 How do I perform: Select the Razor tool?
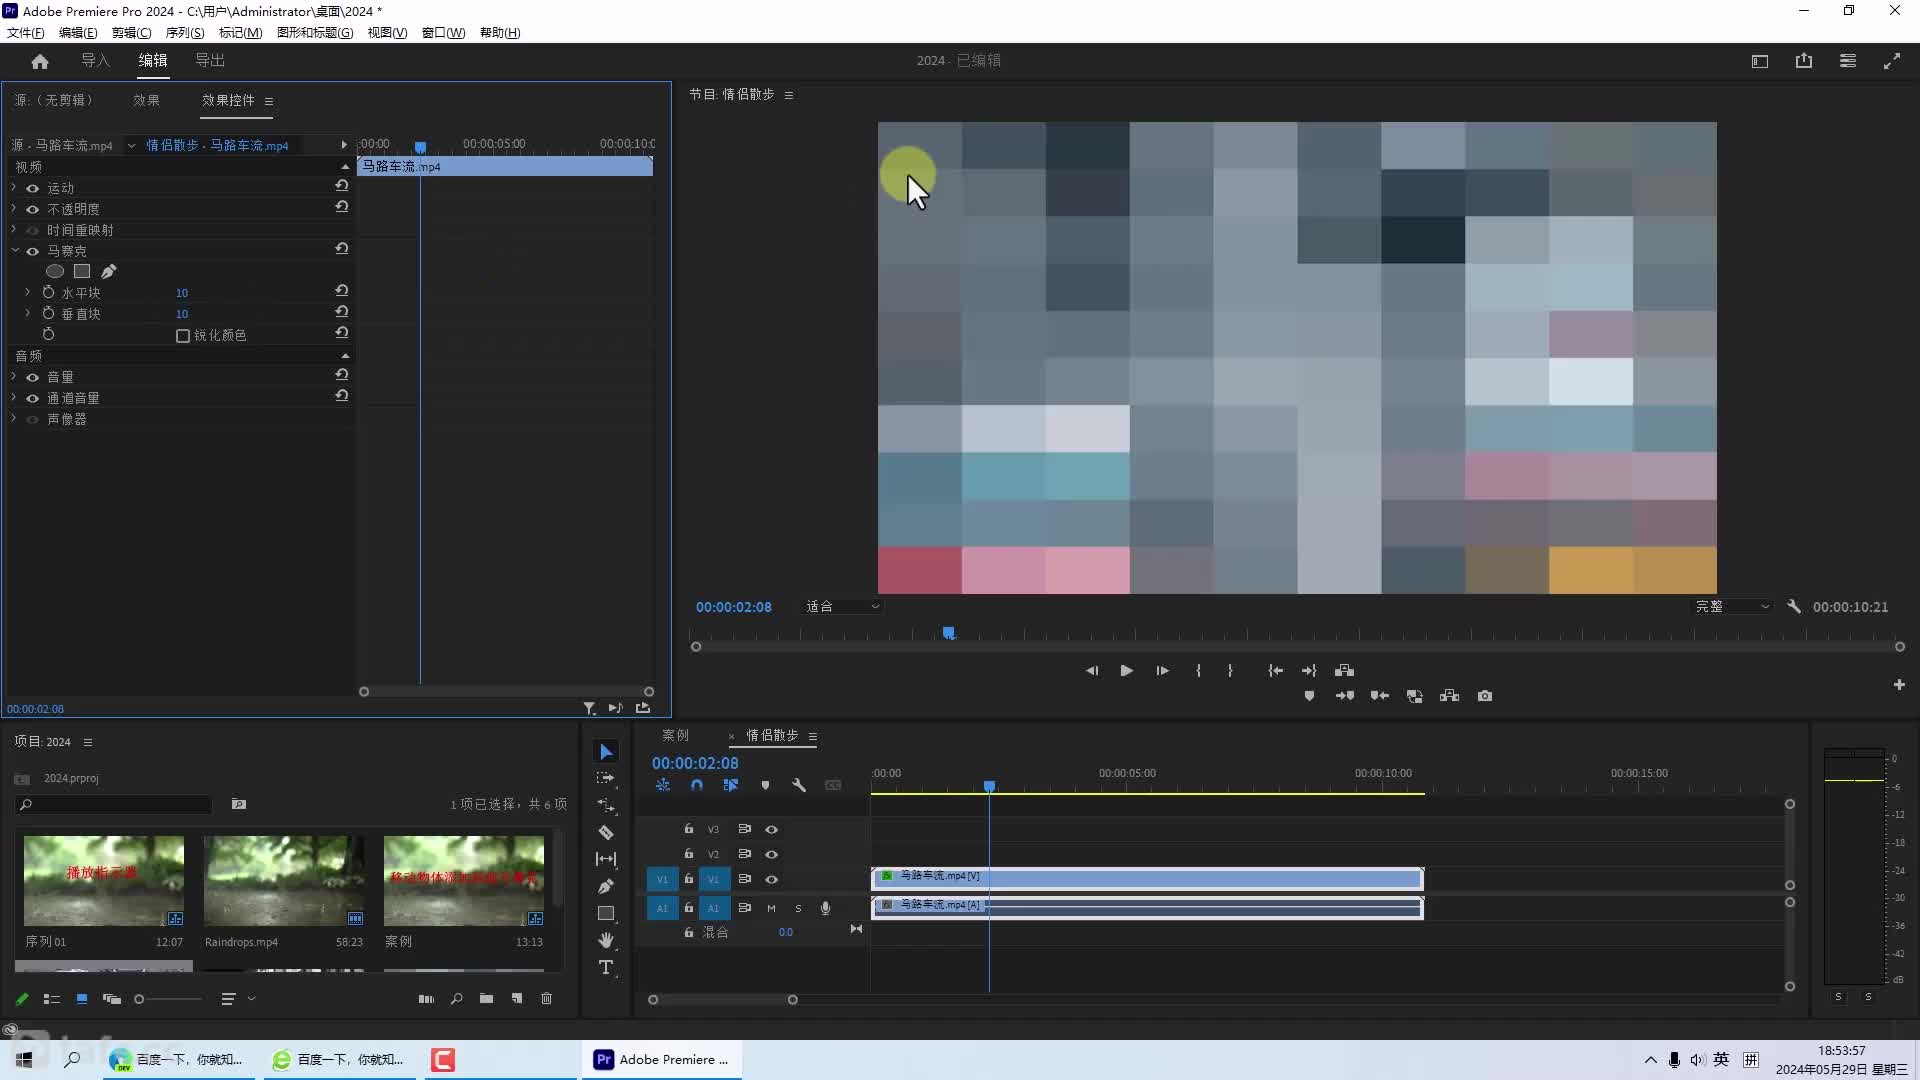tap(606, 832)
